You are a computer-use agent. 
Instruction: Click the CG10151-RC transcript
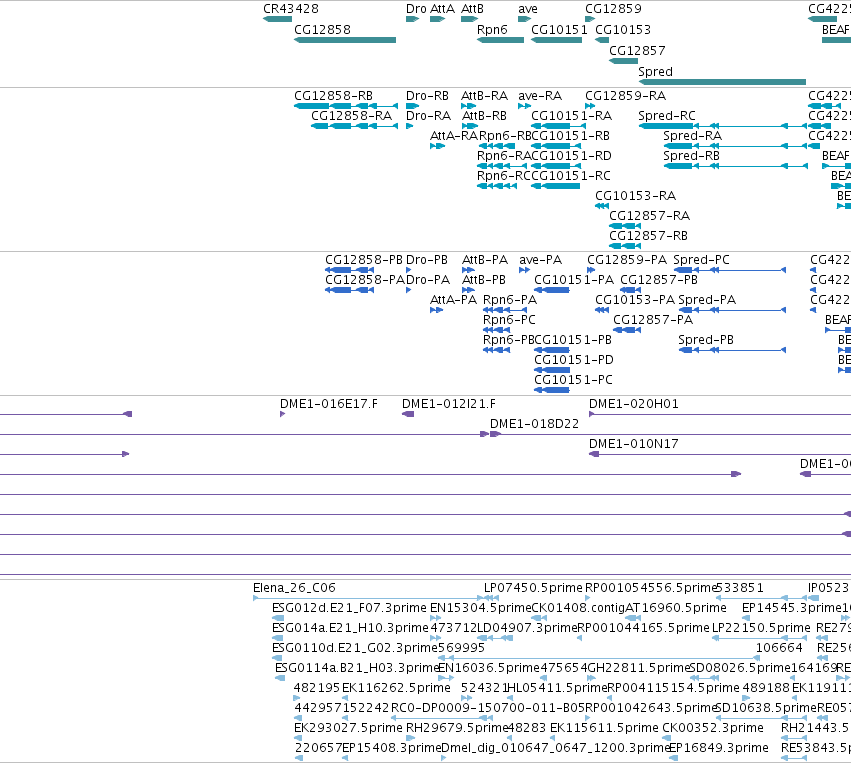(555, 186)
